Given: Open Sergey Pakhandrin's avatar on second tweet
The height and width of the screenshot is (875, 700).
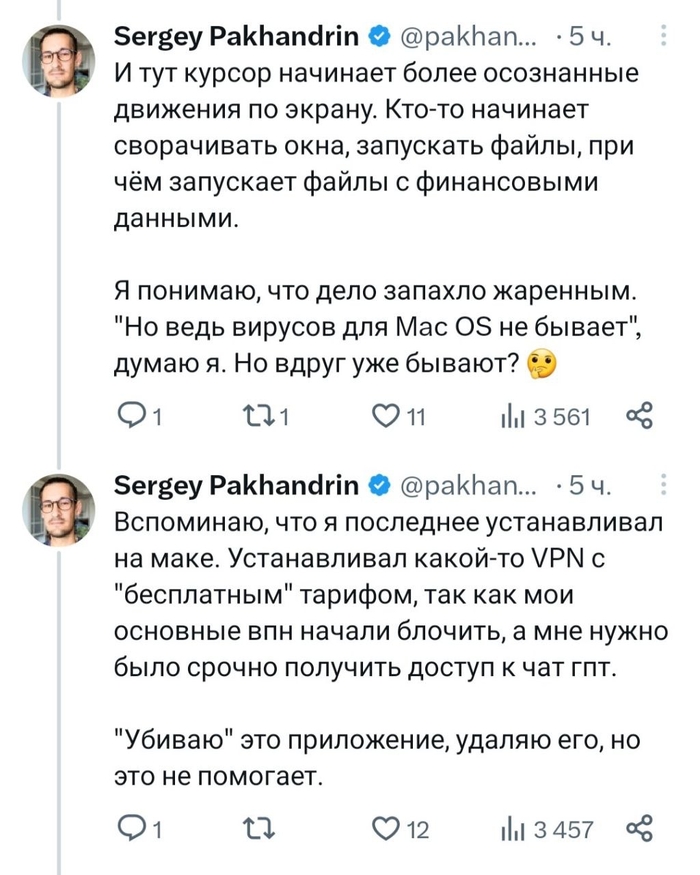Looking at the screenshot, I should [x=59, y=508].
